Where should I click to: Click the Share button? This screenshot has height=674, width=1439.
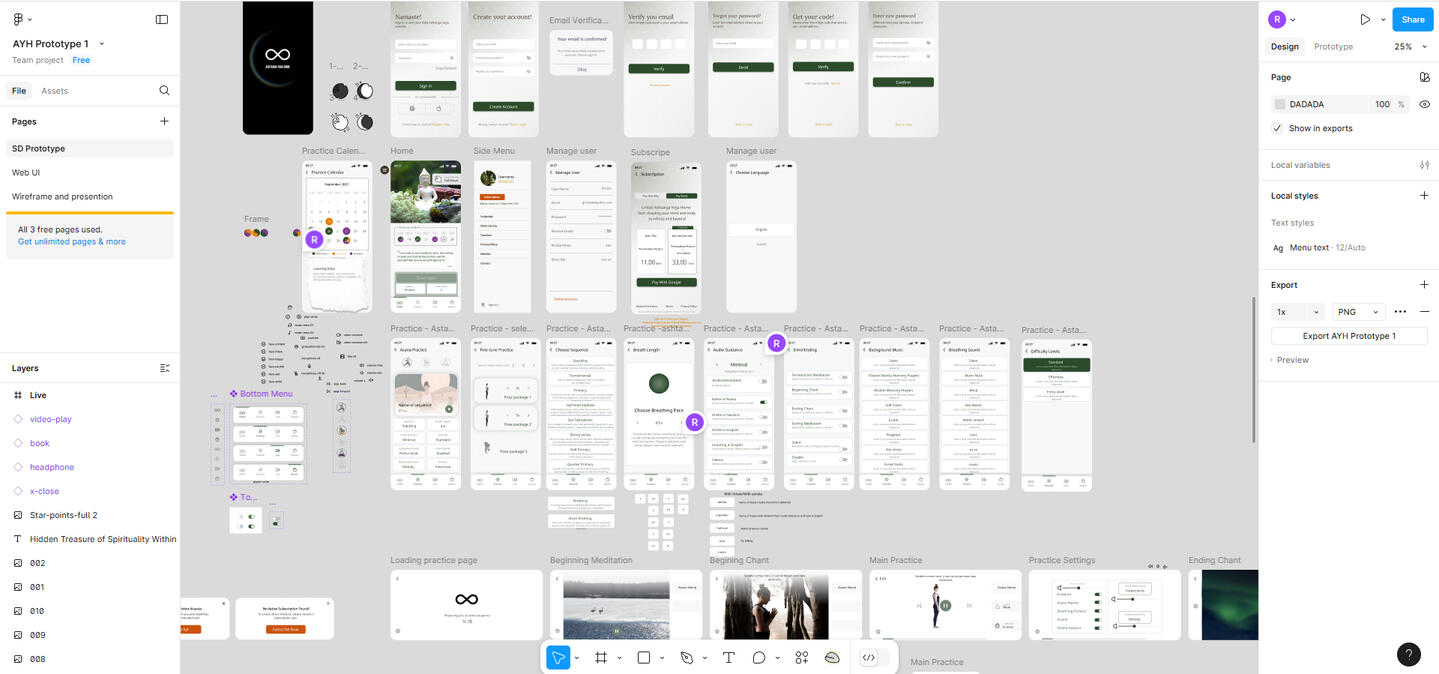[1412, 19]
